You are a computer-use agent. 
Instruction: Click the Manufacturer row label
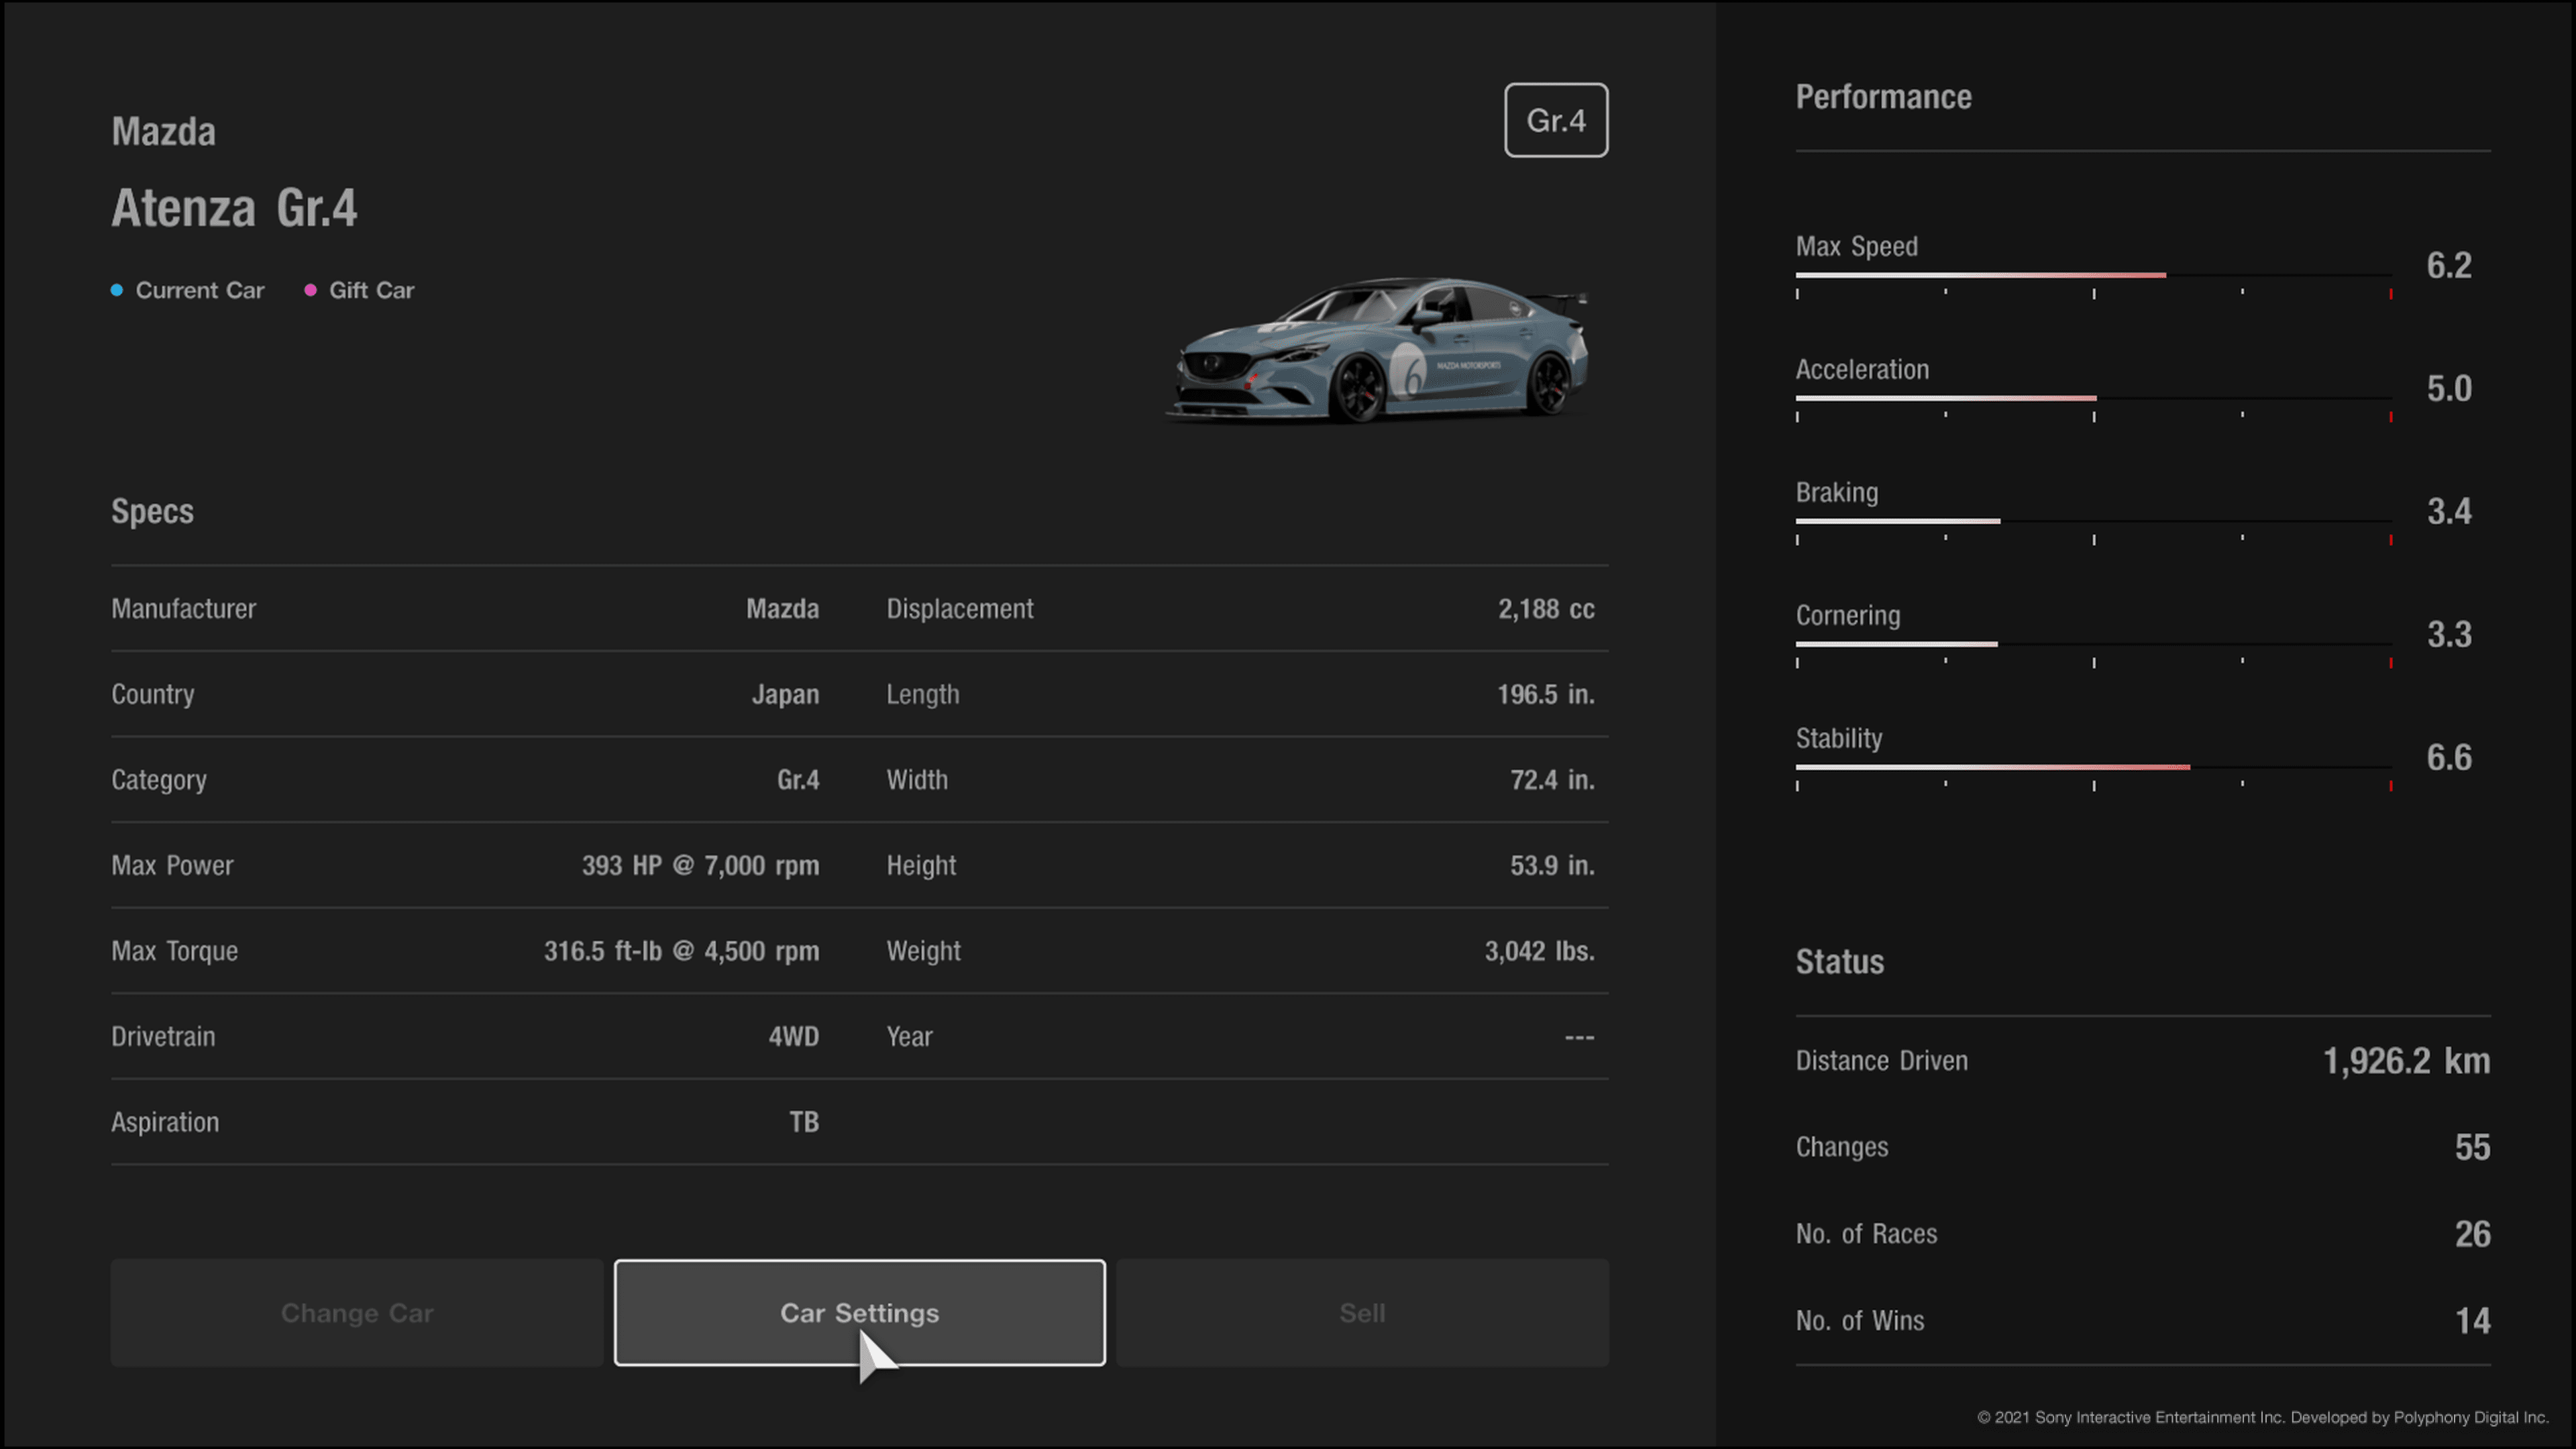coord(183,609)
